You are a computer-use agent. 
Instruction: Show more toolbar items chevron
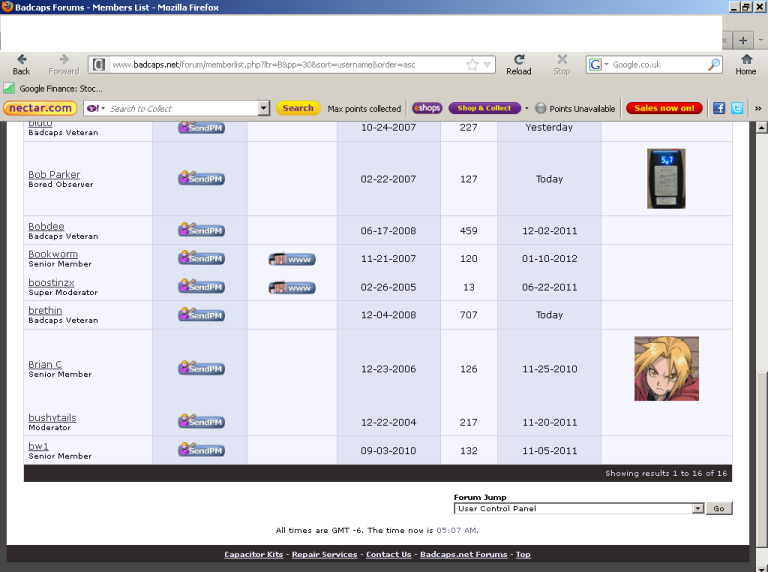[x=758, y=108]
